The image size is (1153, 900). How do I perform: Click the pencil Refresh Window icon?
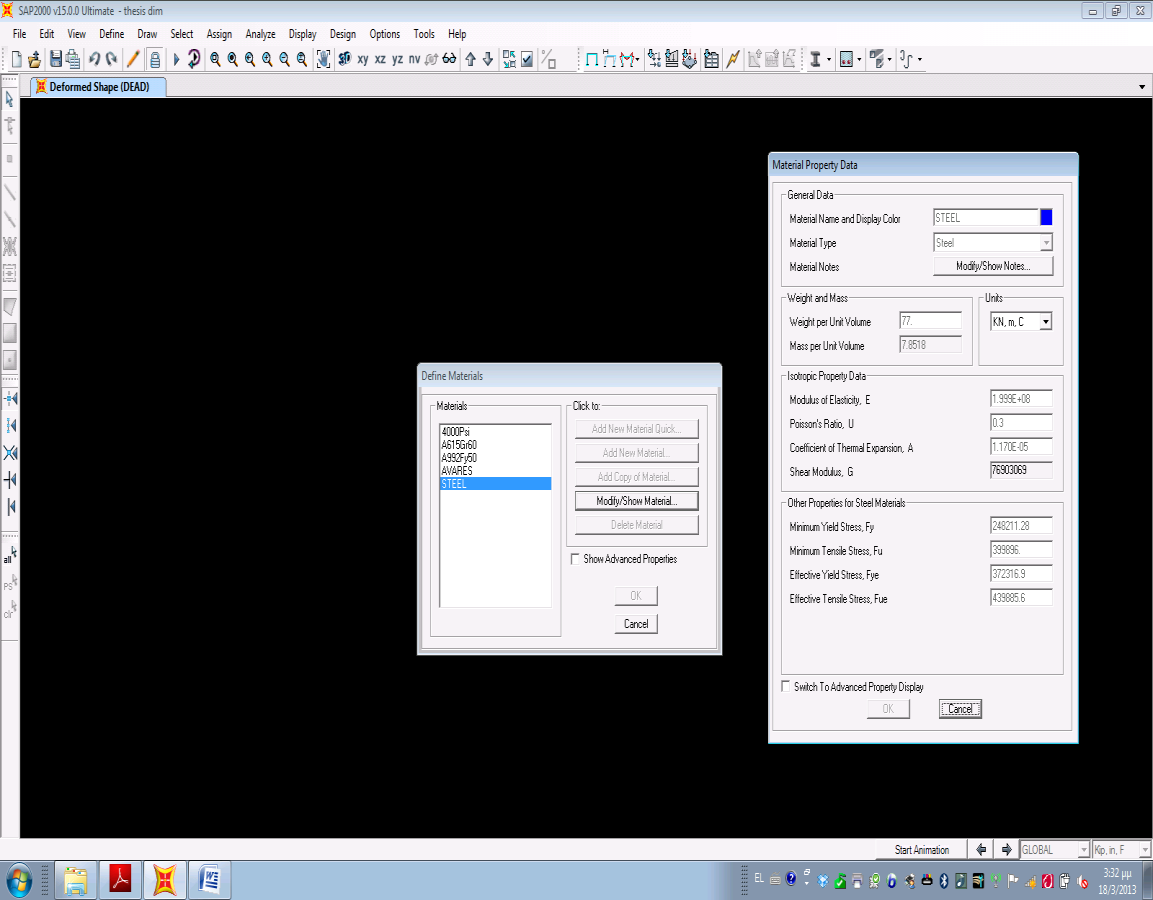[x=133, y=60]
